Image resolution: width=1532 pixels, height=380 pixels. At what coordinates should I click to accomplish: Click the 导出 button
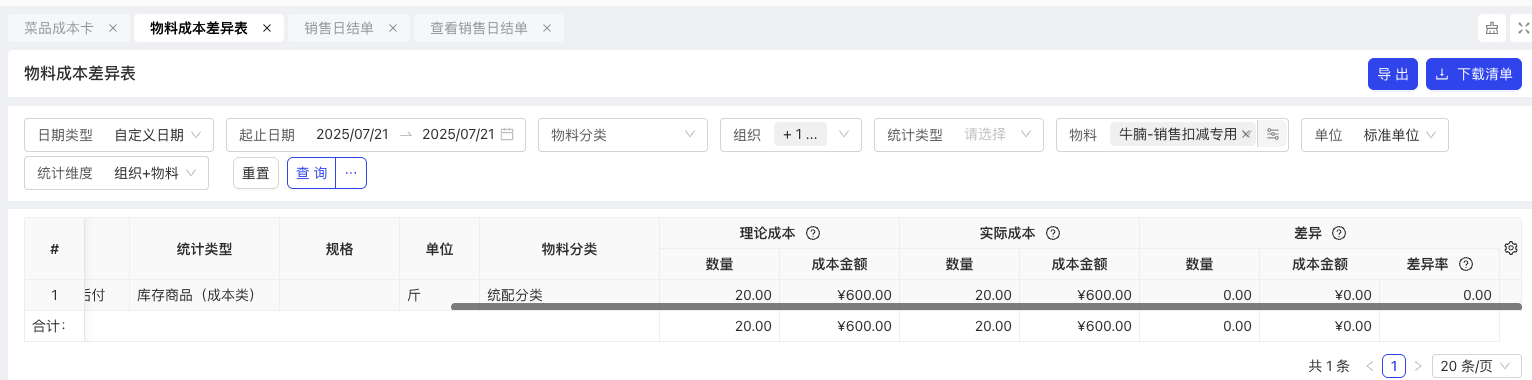tap(1393, 74)
